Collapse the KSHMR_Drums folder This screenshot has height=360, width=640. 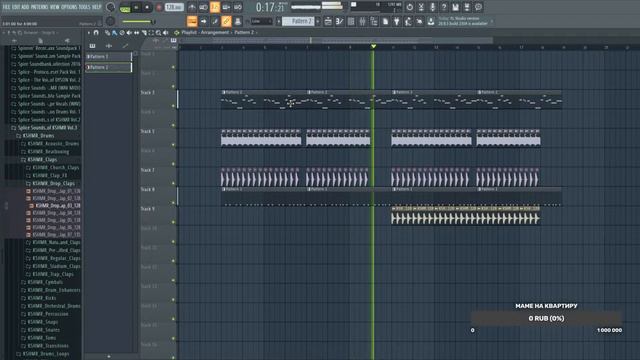[x=38, y=136]
